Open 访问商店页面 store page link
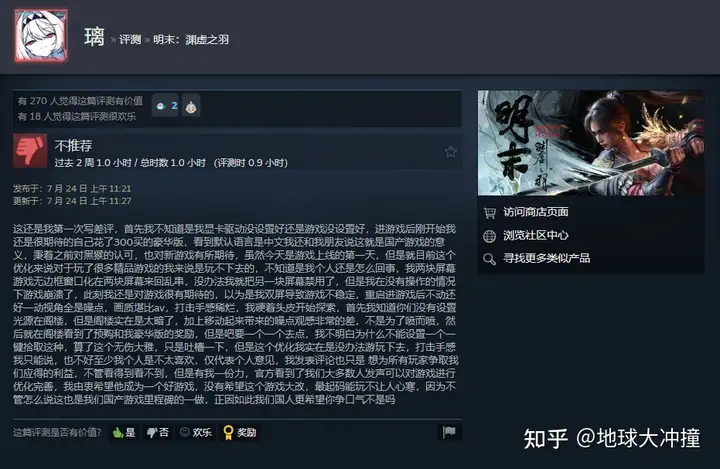Screen dimensions: 720x469 pos(535,212)
